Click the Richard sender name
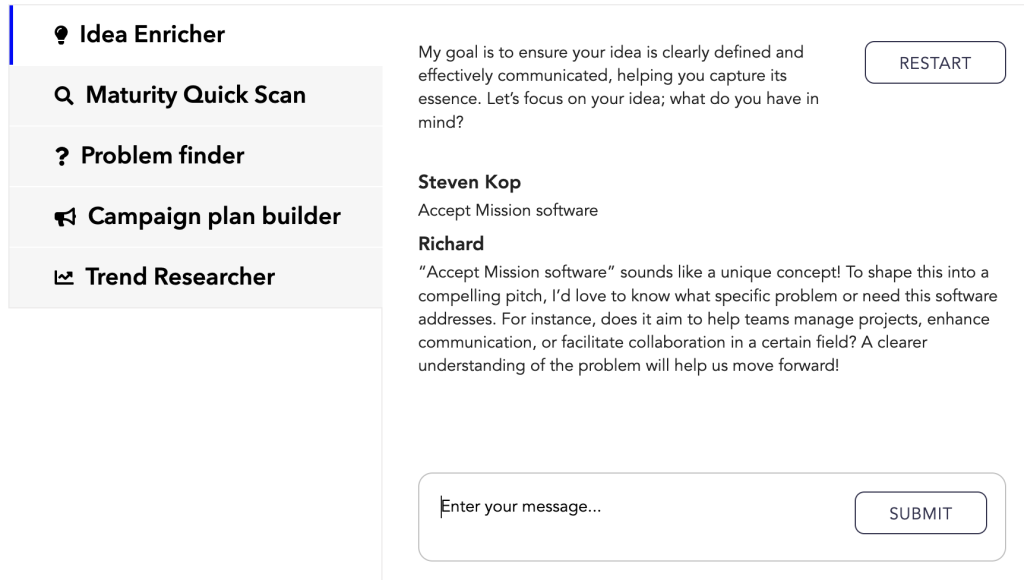 point(450,243)
